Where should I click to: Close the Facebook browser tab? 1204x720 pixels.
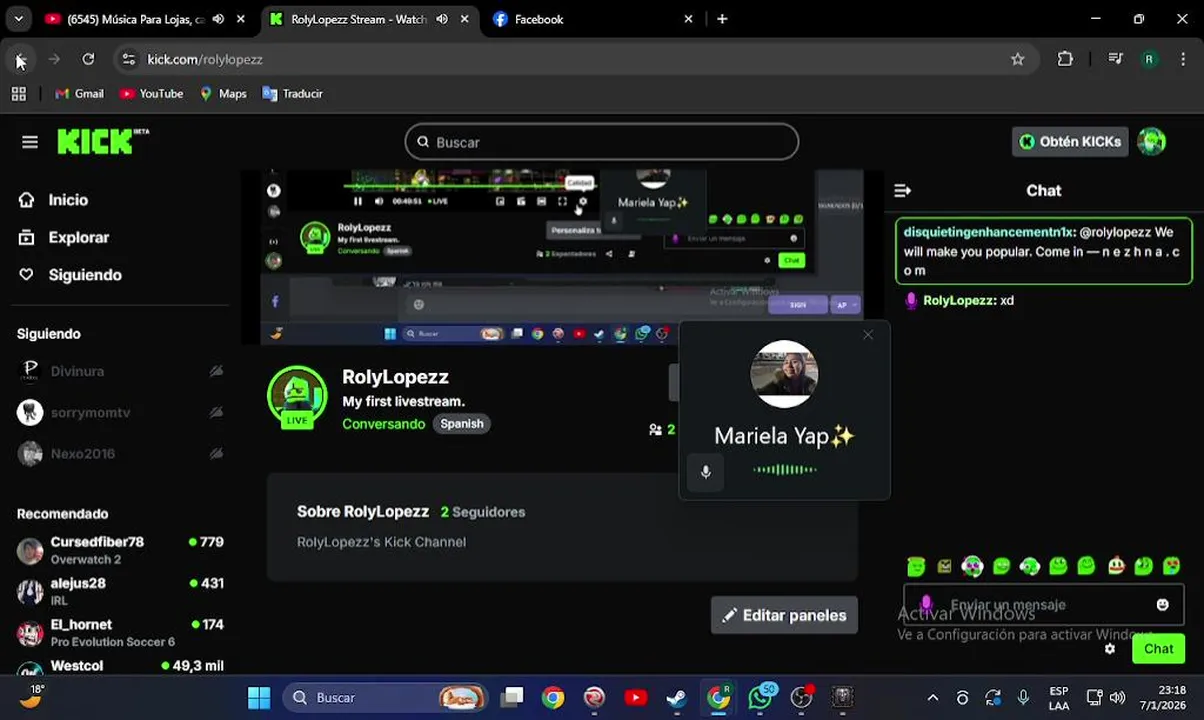(x=688, y=19)
